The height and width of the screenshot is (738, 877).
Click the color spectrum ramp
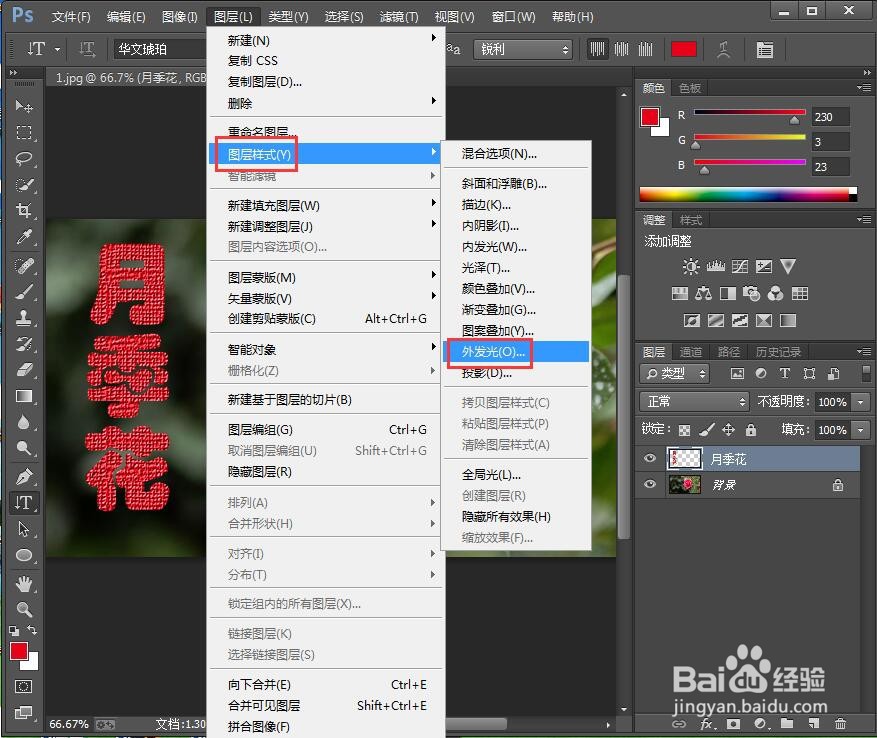(x=748, y=194)
